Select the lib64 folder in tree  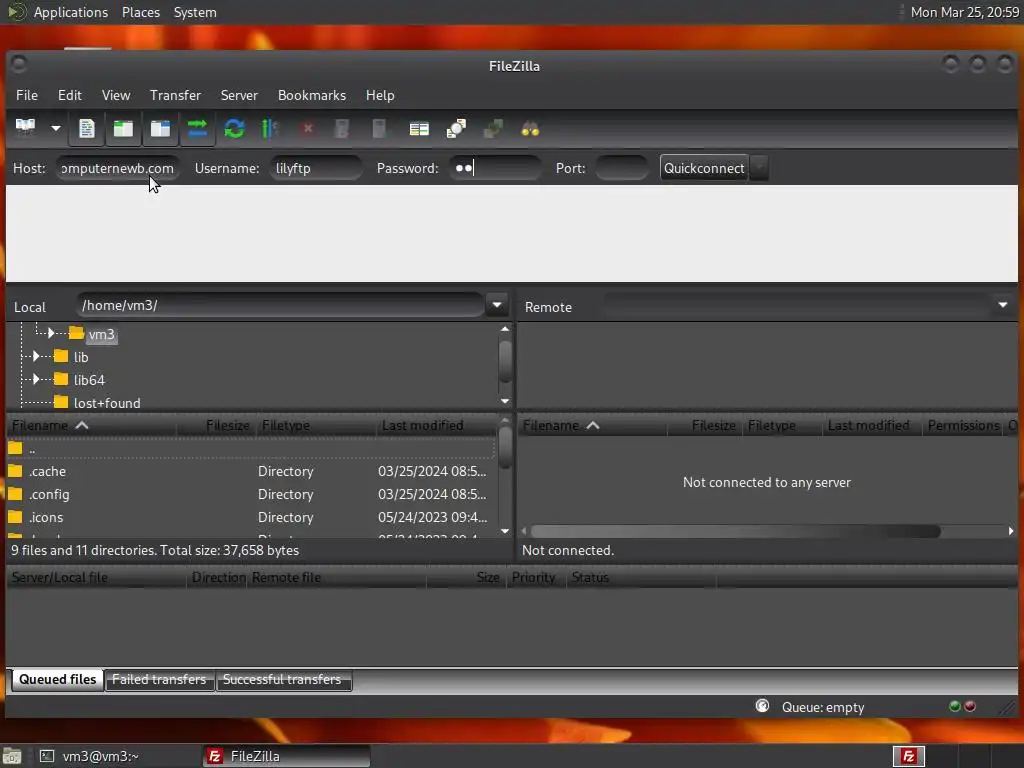pyautogui.click(x=89, y=380)
